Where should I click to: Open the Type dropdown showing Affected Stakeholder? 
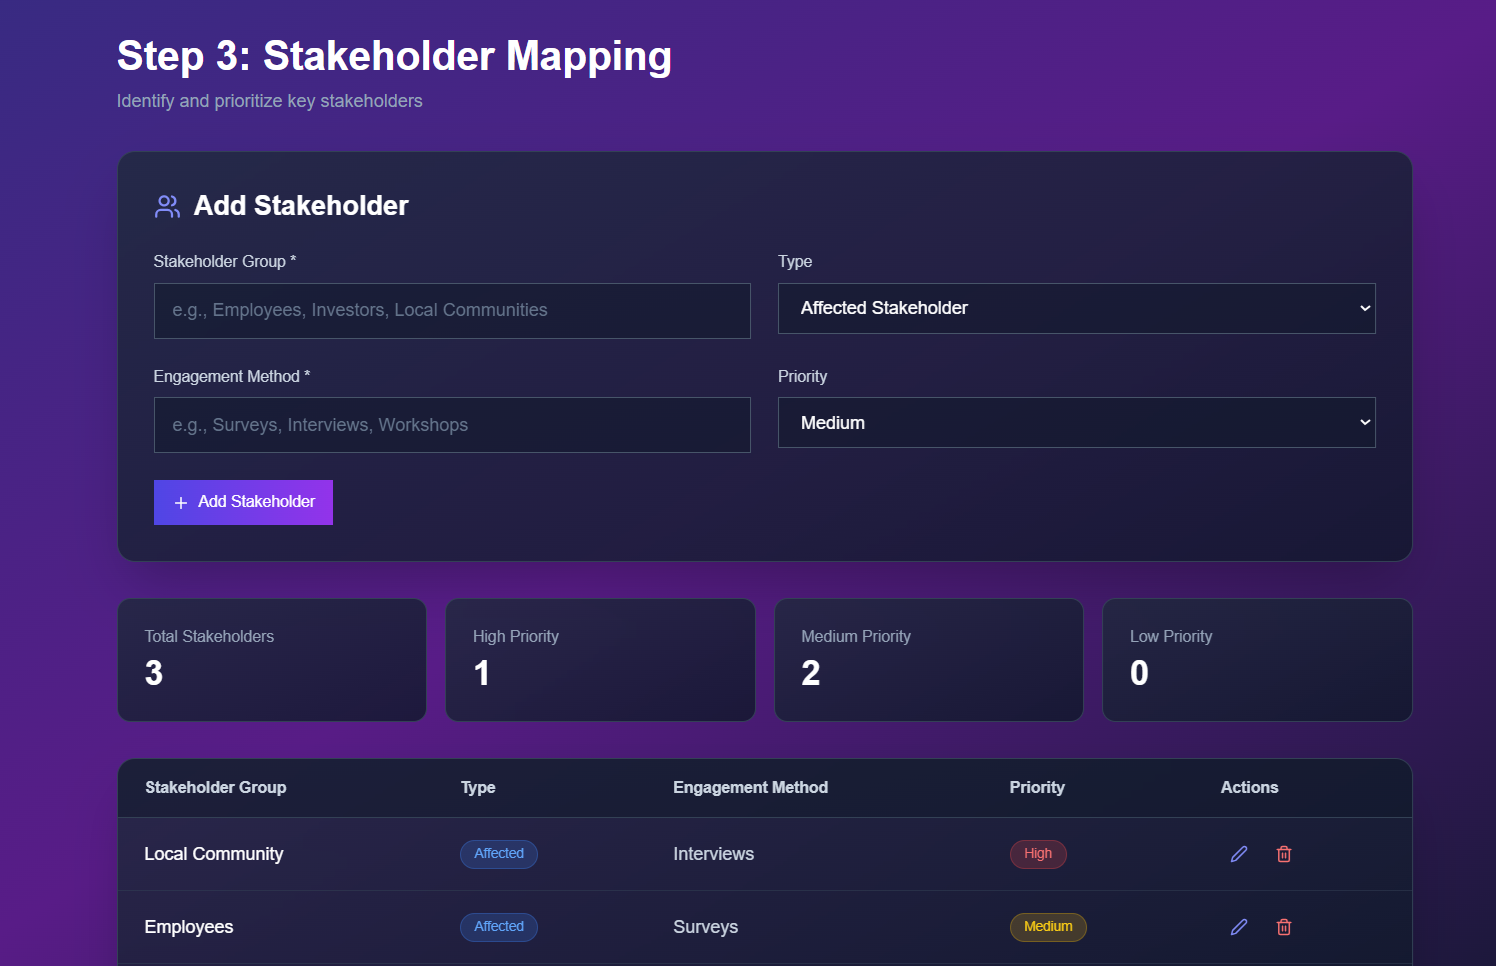coord(1077,308)
